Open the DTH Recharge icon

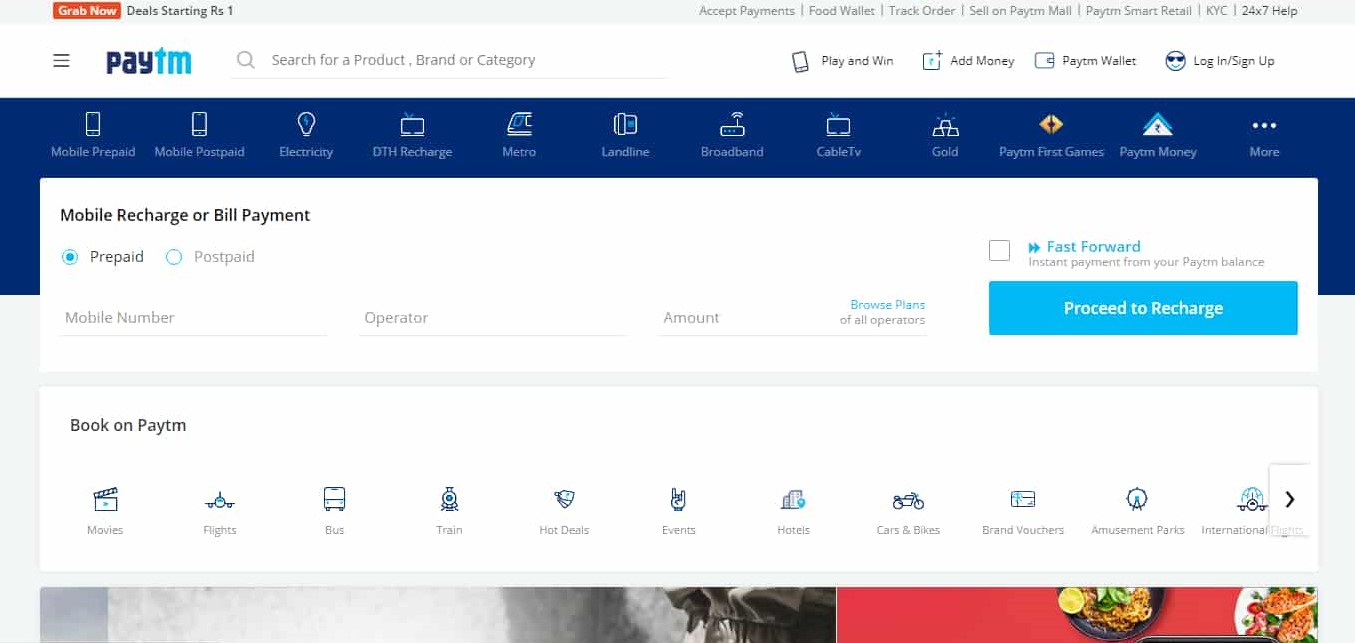[412, 124]
